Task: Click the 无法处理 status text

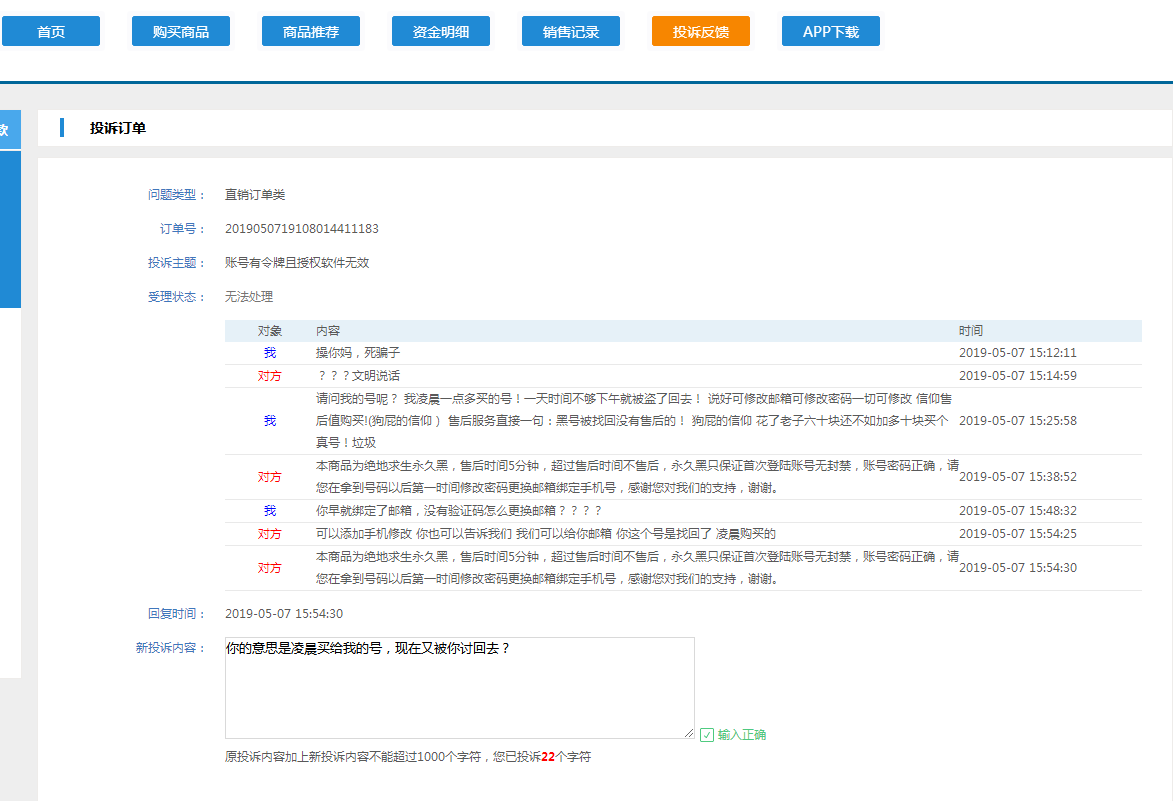Action: click(249, 297)
